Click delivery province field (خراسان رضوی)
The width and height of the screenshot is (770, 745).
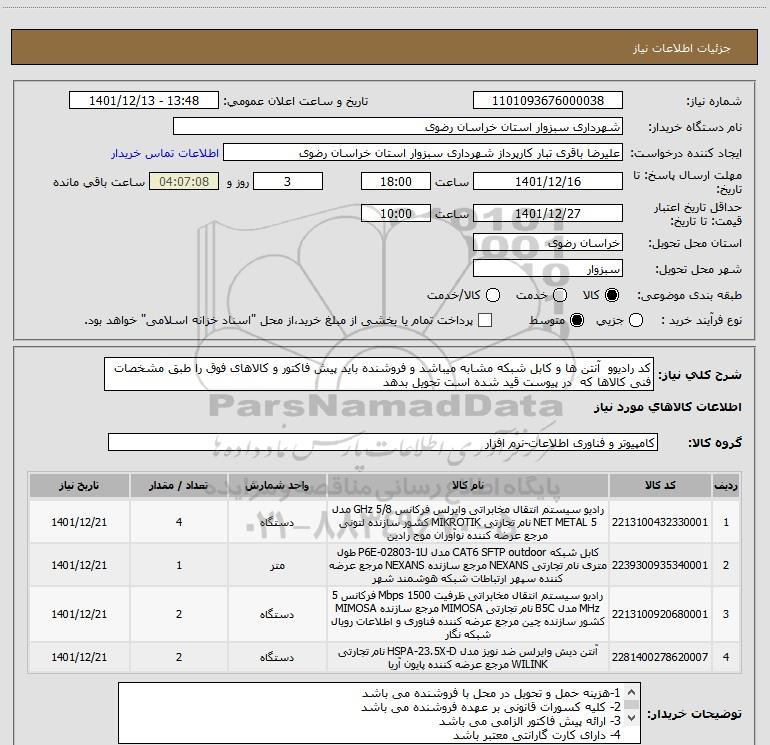point(548,243)
